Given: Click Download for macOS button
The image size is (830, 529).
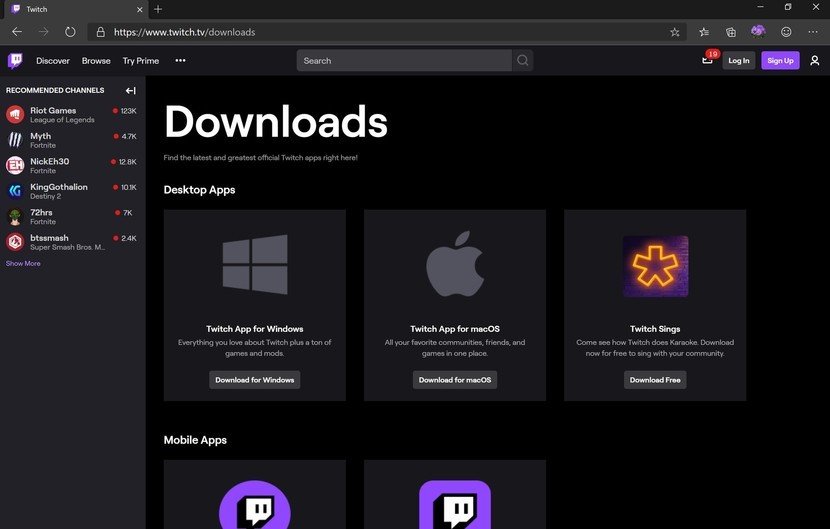Looking at the screenshot, I should [x=455, y=380].
